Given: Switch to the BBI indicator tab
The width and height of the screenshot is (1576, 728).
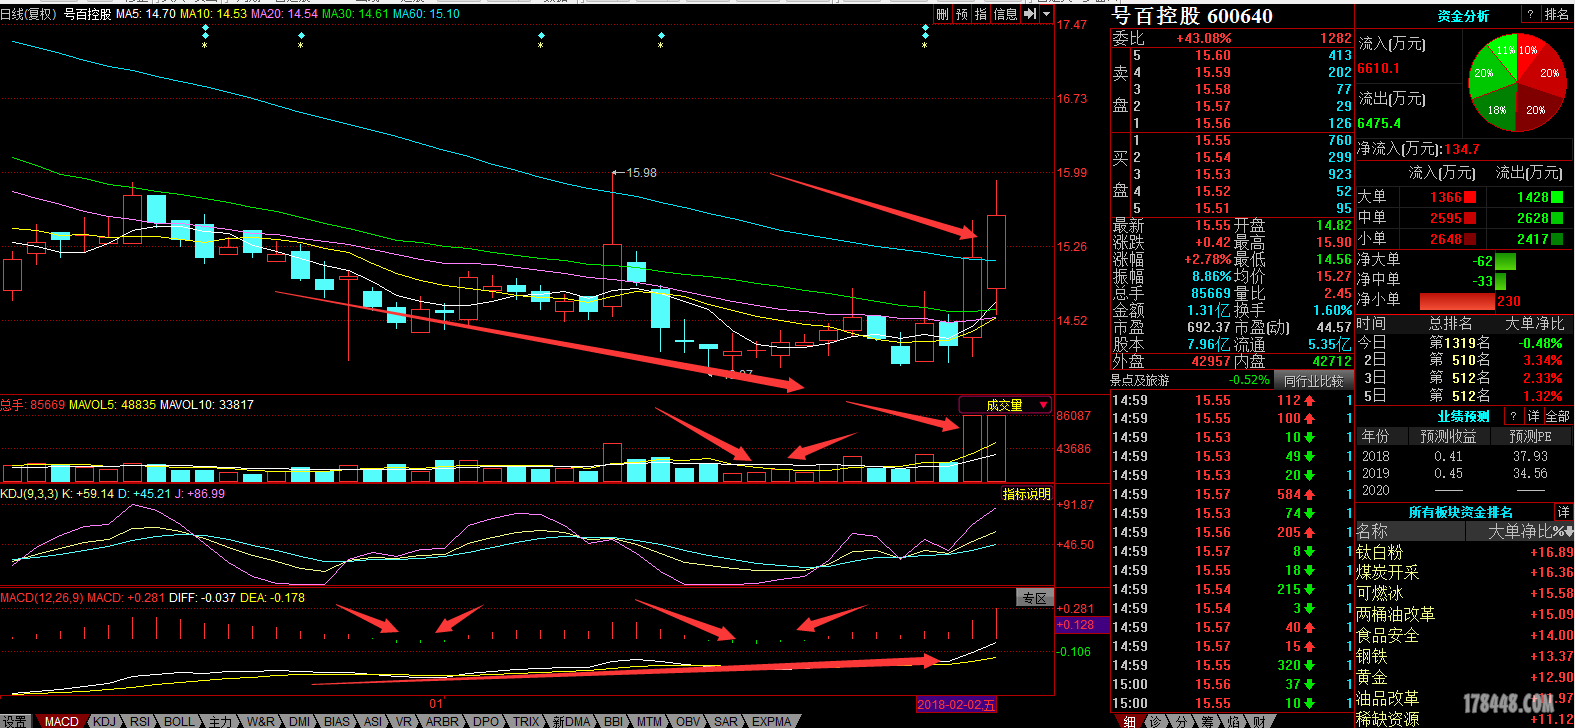Looking at the screenshot, I should (x=614, y=721).
